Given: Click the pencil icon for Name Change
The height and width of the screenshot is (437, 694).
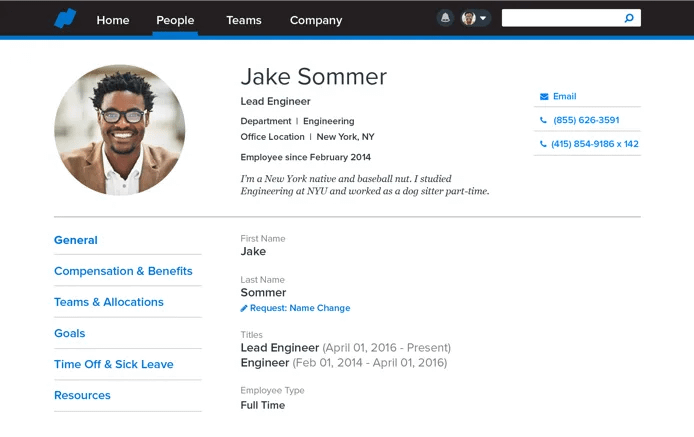Looking at the screenshot, I should pos(244,309).
